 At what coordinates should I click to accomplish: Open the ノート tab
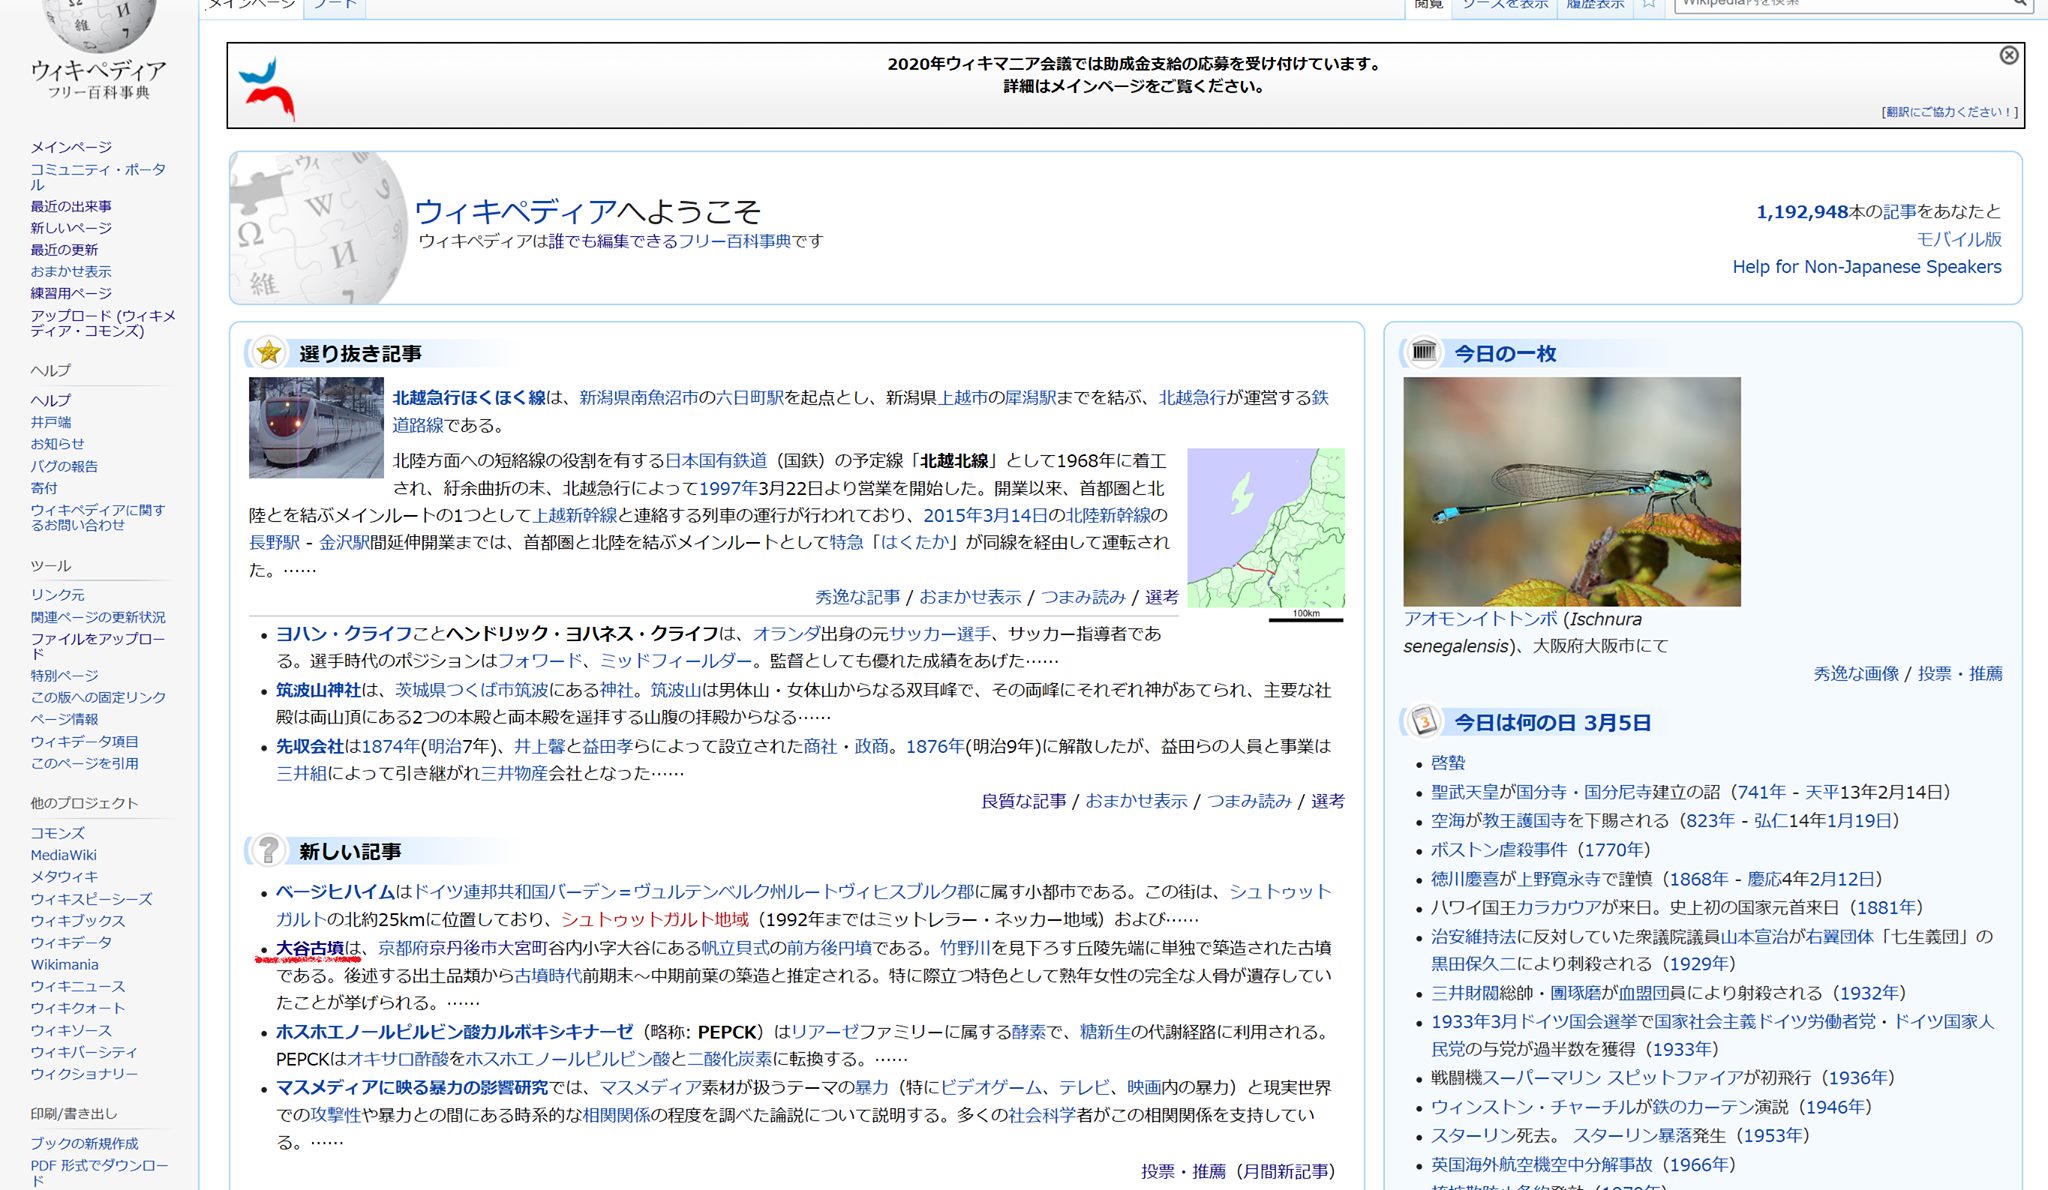pyautogui.click(x=335, y=6)
